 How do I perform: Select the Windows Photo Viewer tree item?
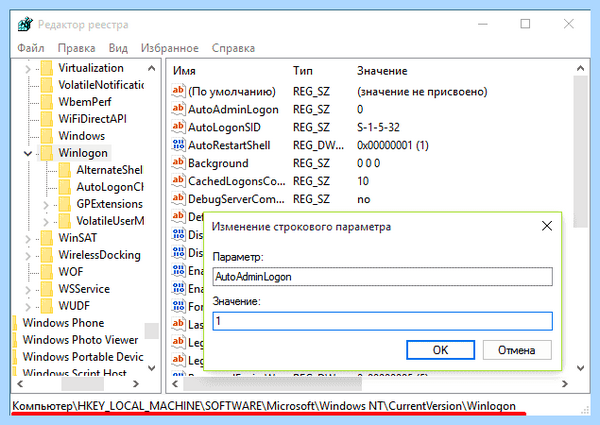(x=80, y=340)
